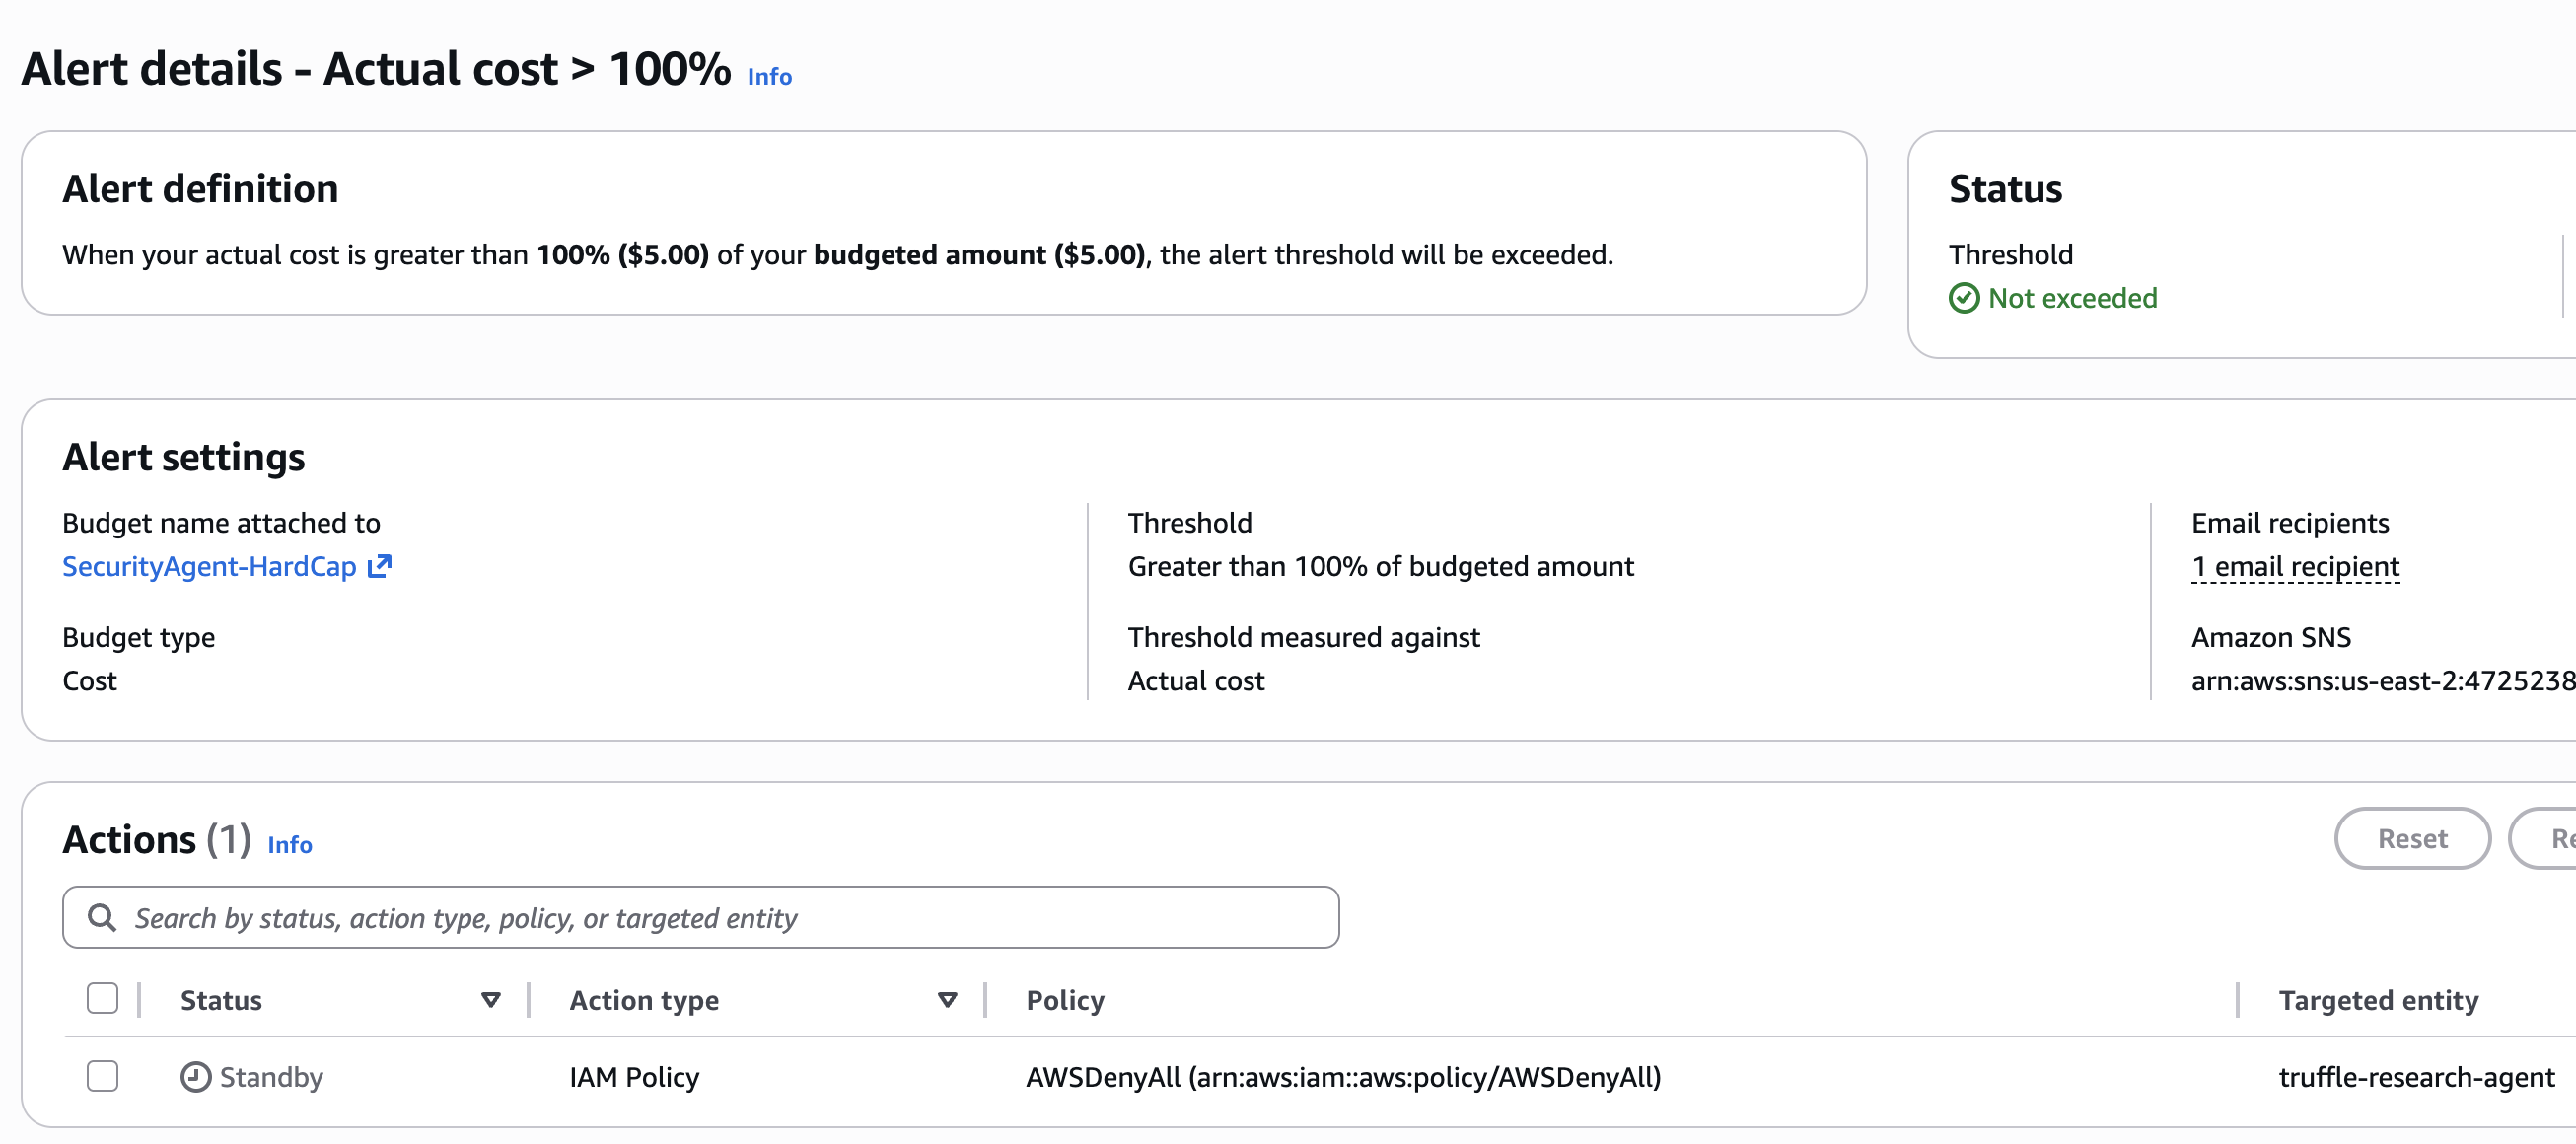The width and height of the screenshot is (2576, 1144).
Task: Sort the table by Targeted entity column
Action: click(x=2379, y=999)
